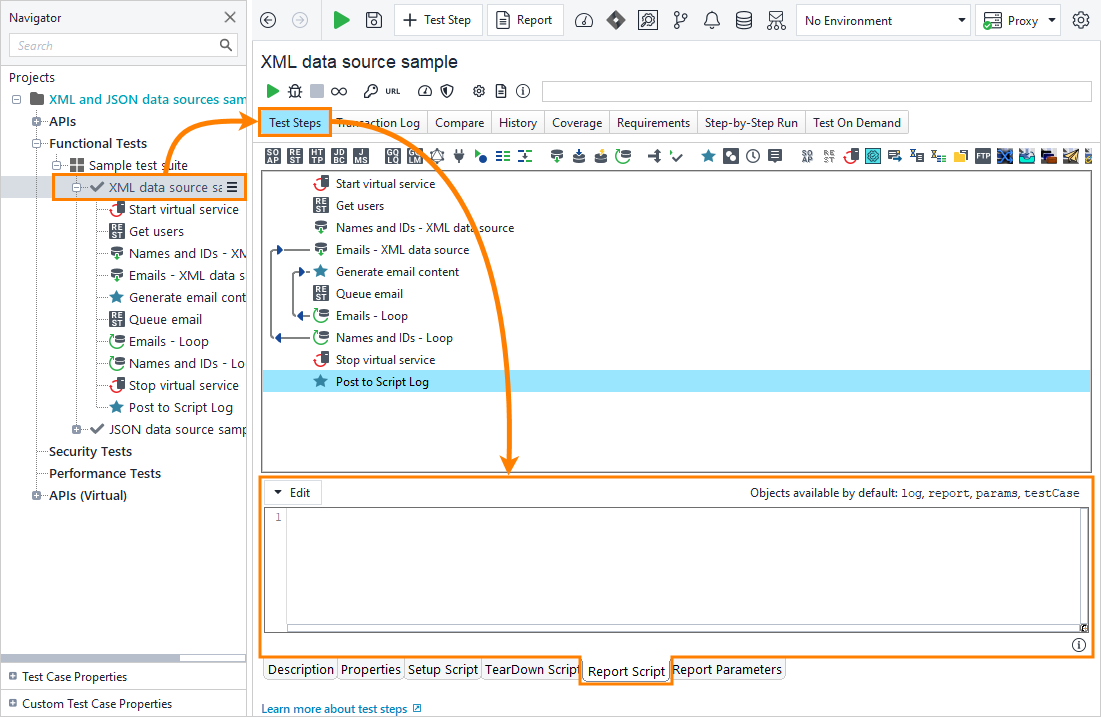The height and width of the screenshot is (717, 1101).
Task: Click the FTP test step icon
Action: click(984, 156)
